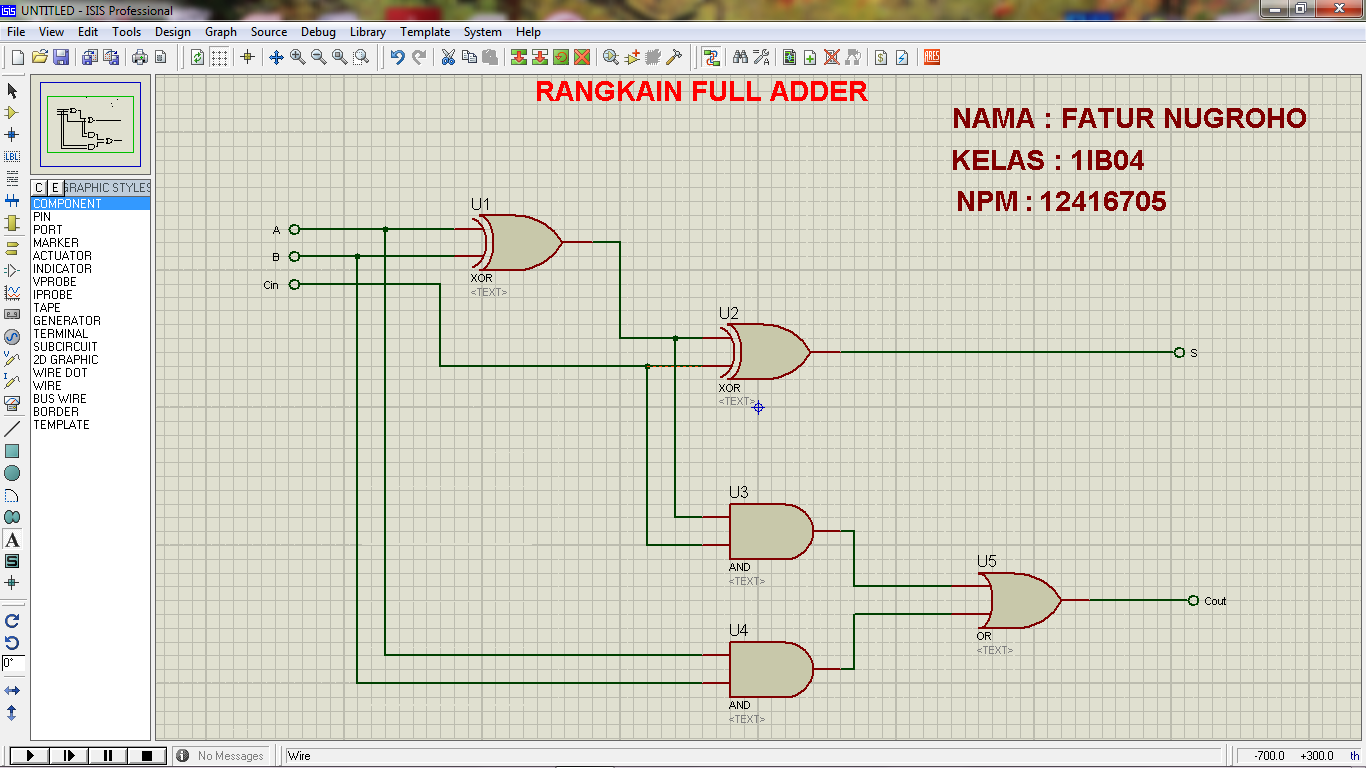Open an existing design file
Screen dimensions: 1366x768
[x=40, y=57]
